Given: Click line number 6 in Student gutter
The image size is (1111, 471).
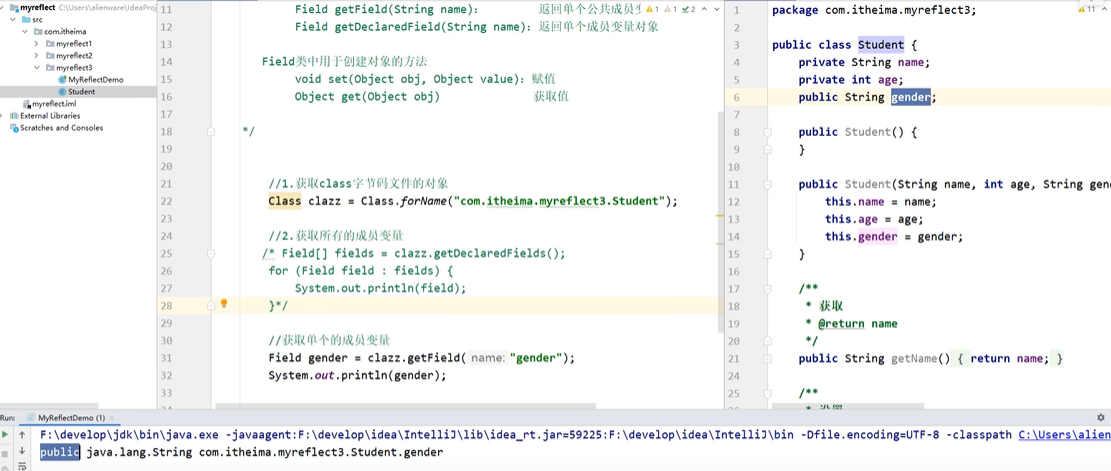Looking at the screenshot, I should (x=737, y=97).
